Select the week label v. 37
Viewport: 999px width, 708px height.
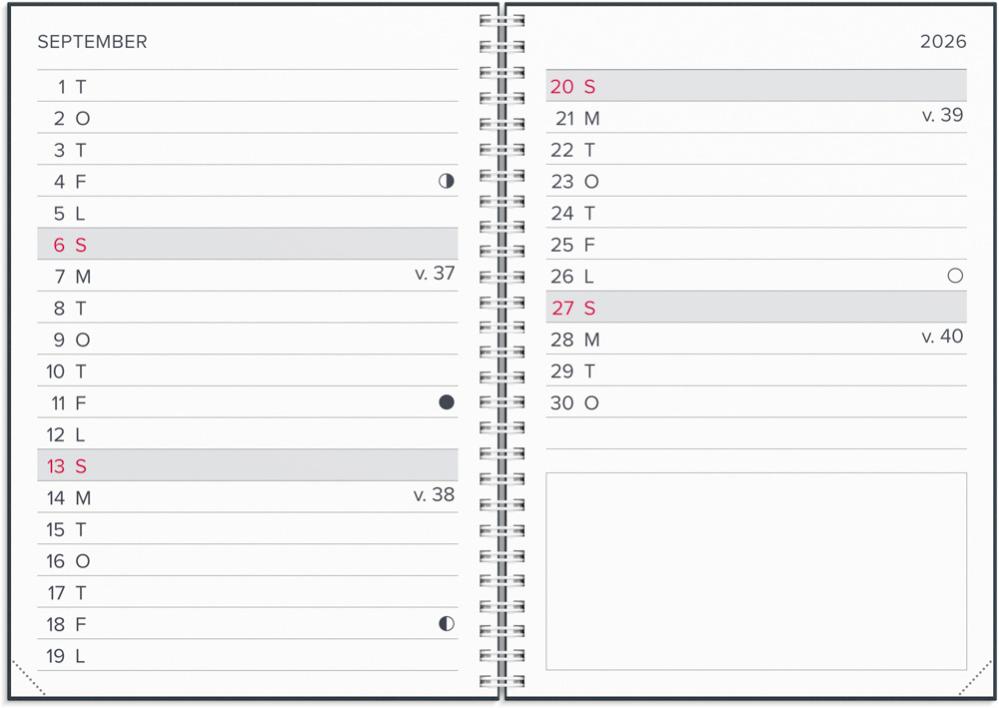(435, 273)
